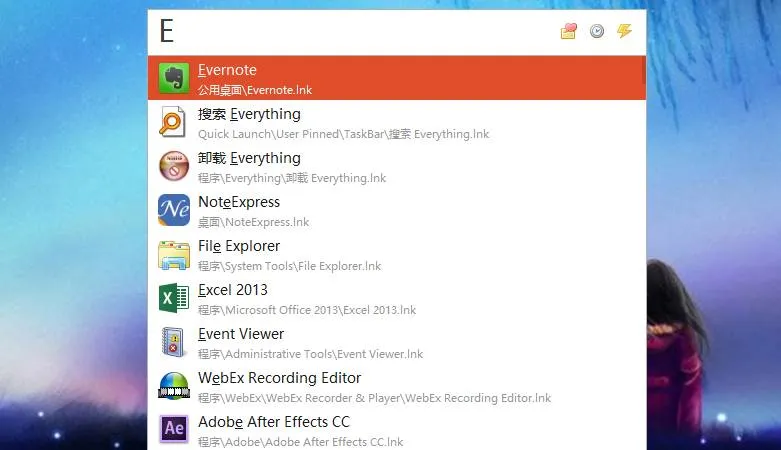This screenshot has width=781, height=450.
Task: Select the Event Viewer result title
Action: coord(241,333)
